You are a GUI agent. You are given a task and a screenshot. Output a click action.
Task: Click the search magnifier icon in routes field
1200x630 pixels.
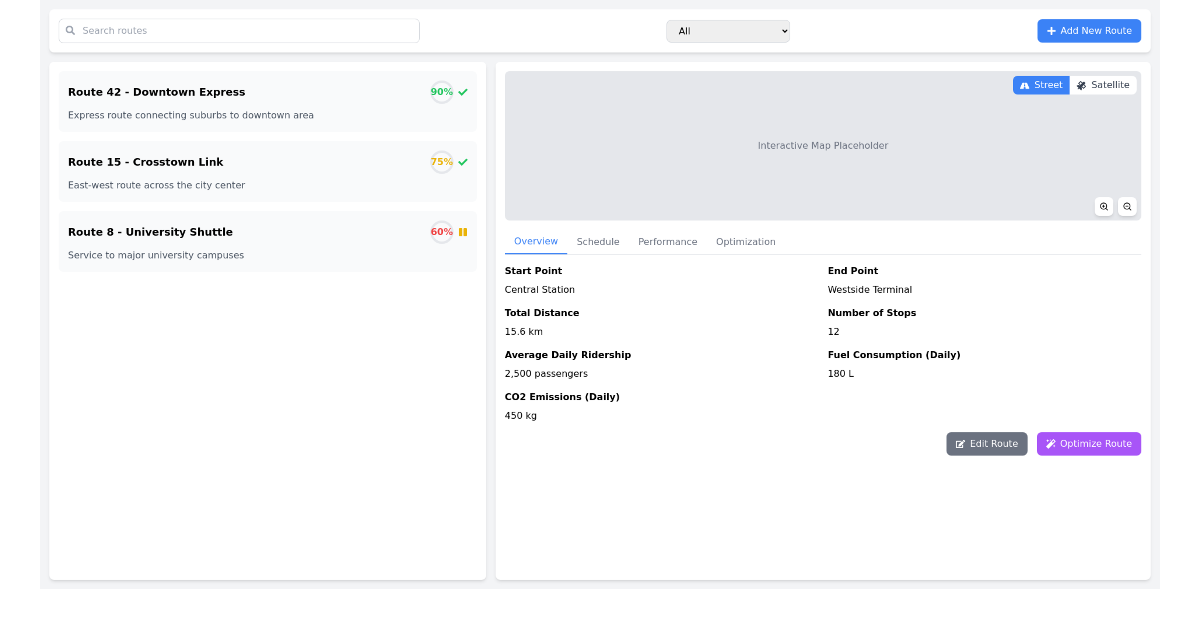[69, 30]
